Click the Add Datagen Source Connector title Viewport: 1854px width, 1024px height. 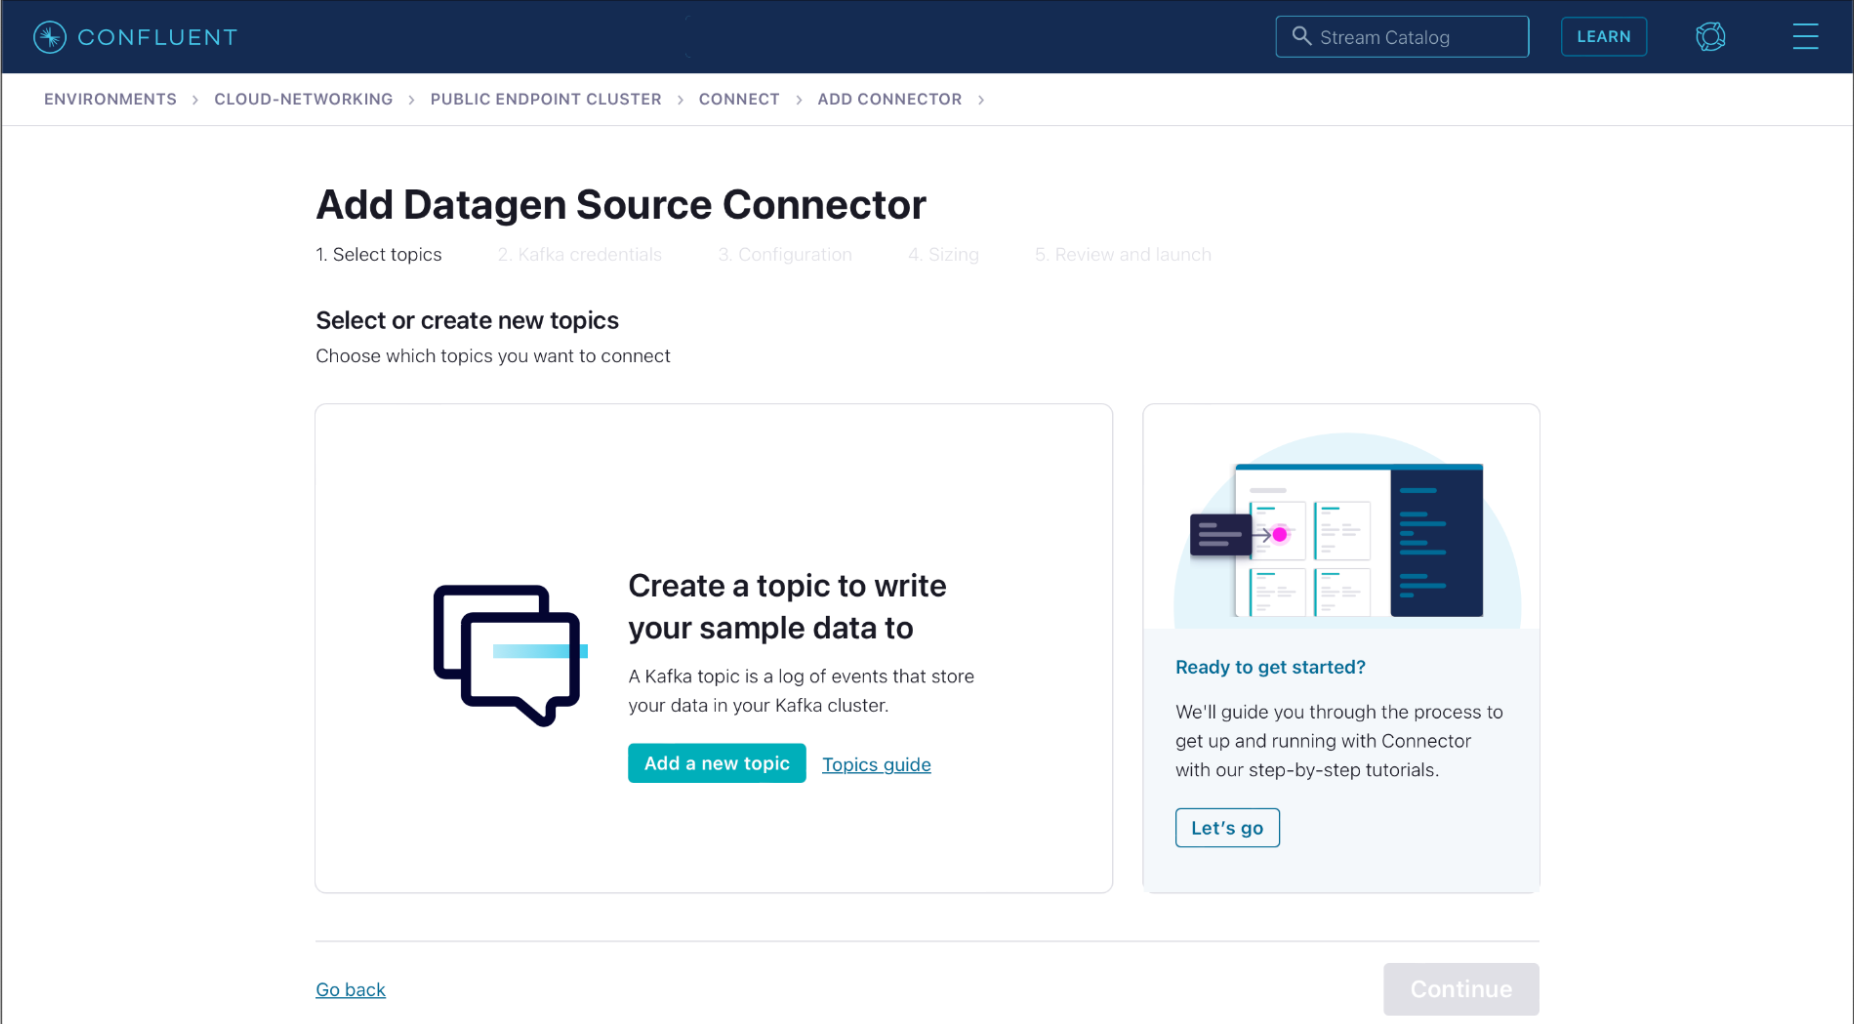coord(621,205)
